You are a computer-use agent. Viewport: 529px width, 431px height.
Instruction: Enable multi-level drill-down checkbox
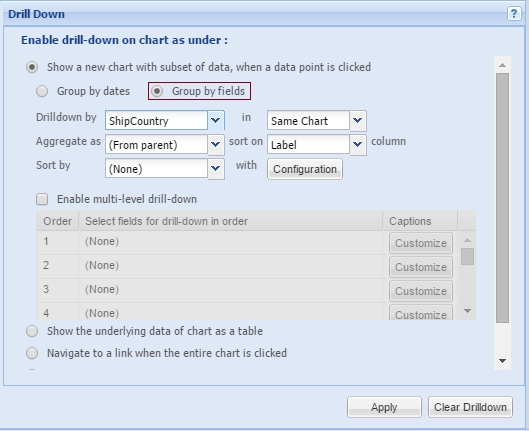tap(42, 199)
